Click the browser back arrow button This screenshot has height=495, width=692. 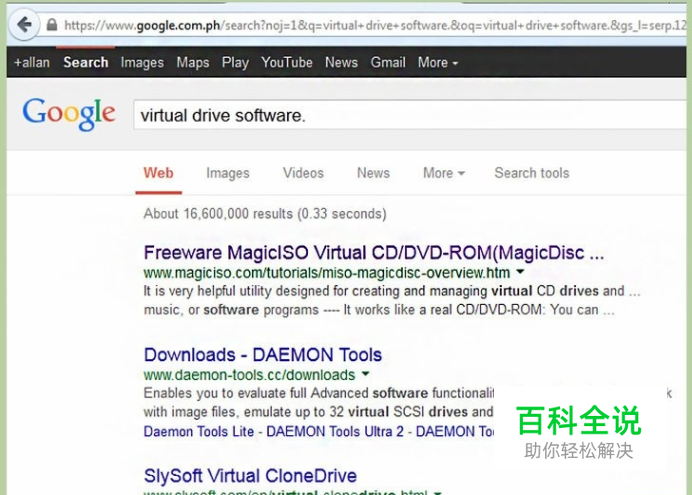pyautogui.click(x=24, y=25)
